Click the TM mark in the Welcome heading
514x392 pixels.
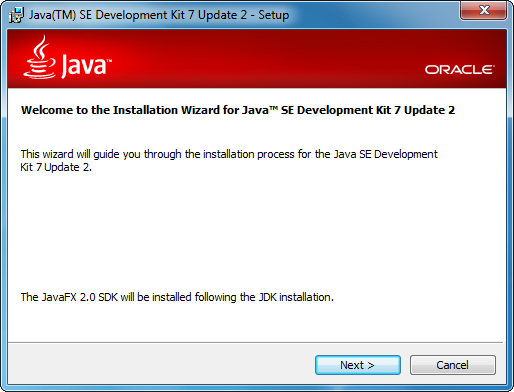pos(274,108)
